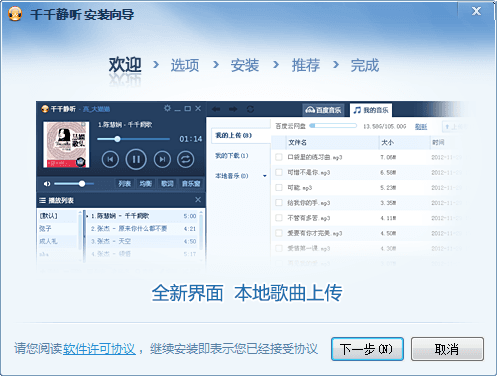Open the 软件许可协议 license link
This screenshot has height=376, width=497.
(x=99, y=349)
